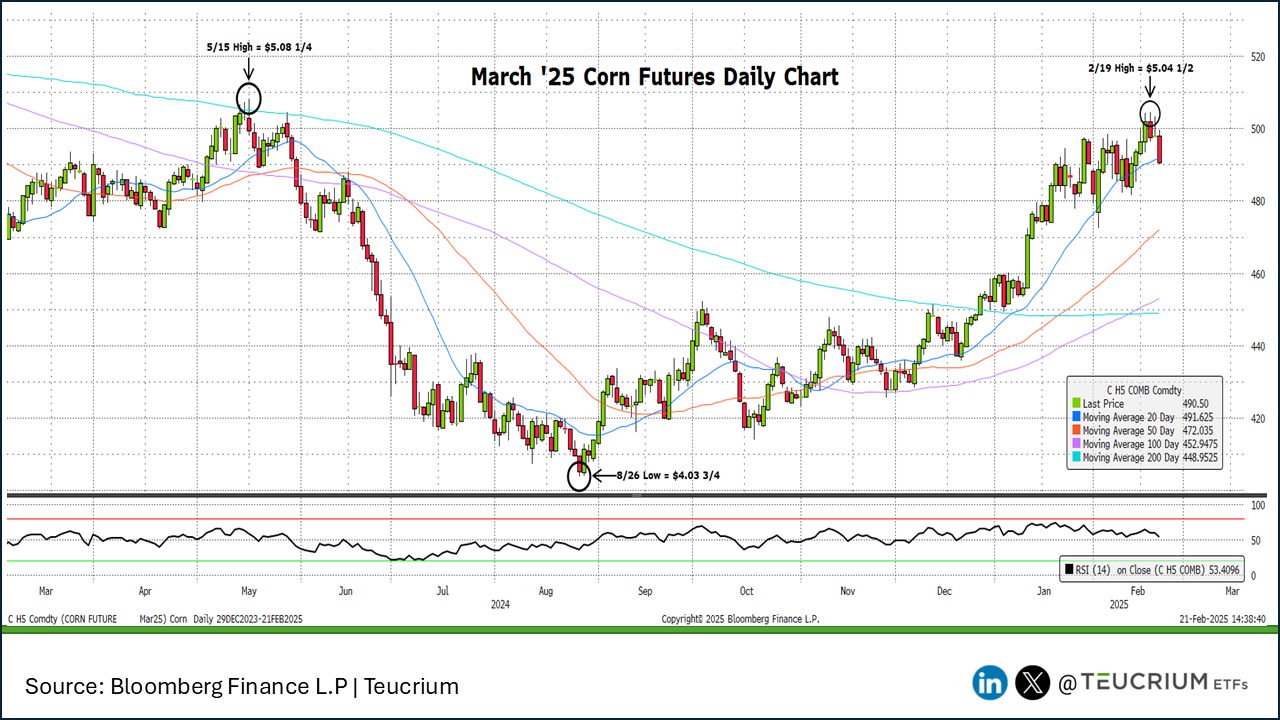Click the 200 Day average value 448.9525
1280x720 pixels.
coord(1201,457)
